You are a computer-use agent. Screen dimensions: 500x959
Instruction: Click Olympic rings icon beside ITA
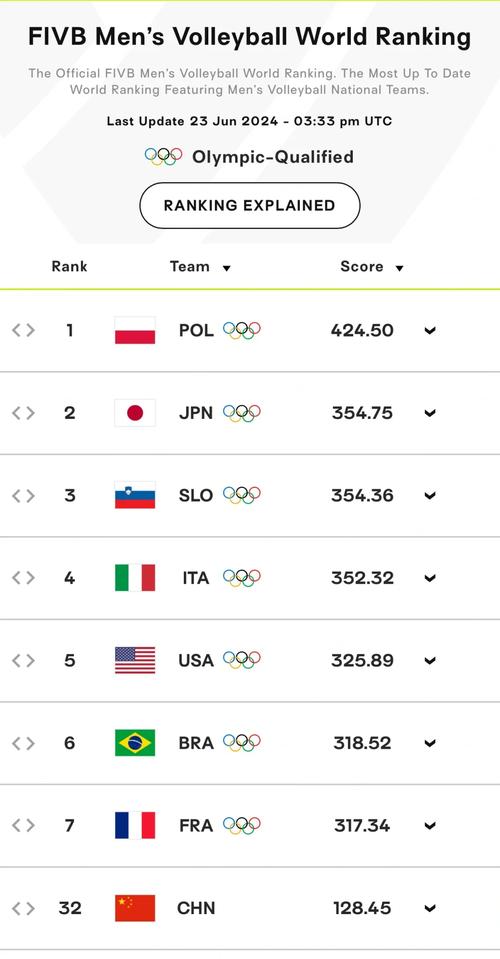[241, 578]
